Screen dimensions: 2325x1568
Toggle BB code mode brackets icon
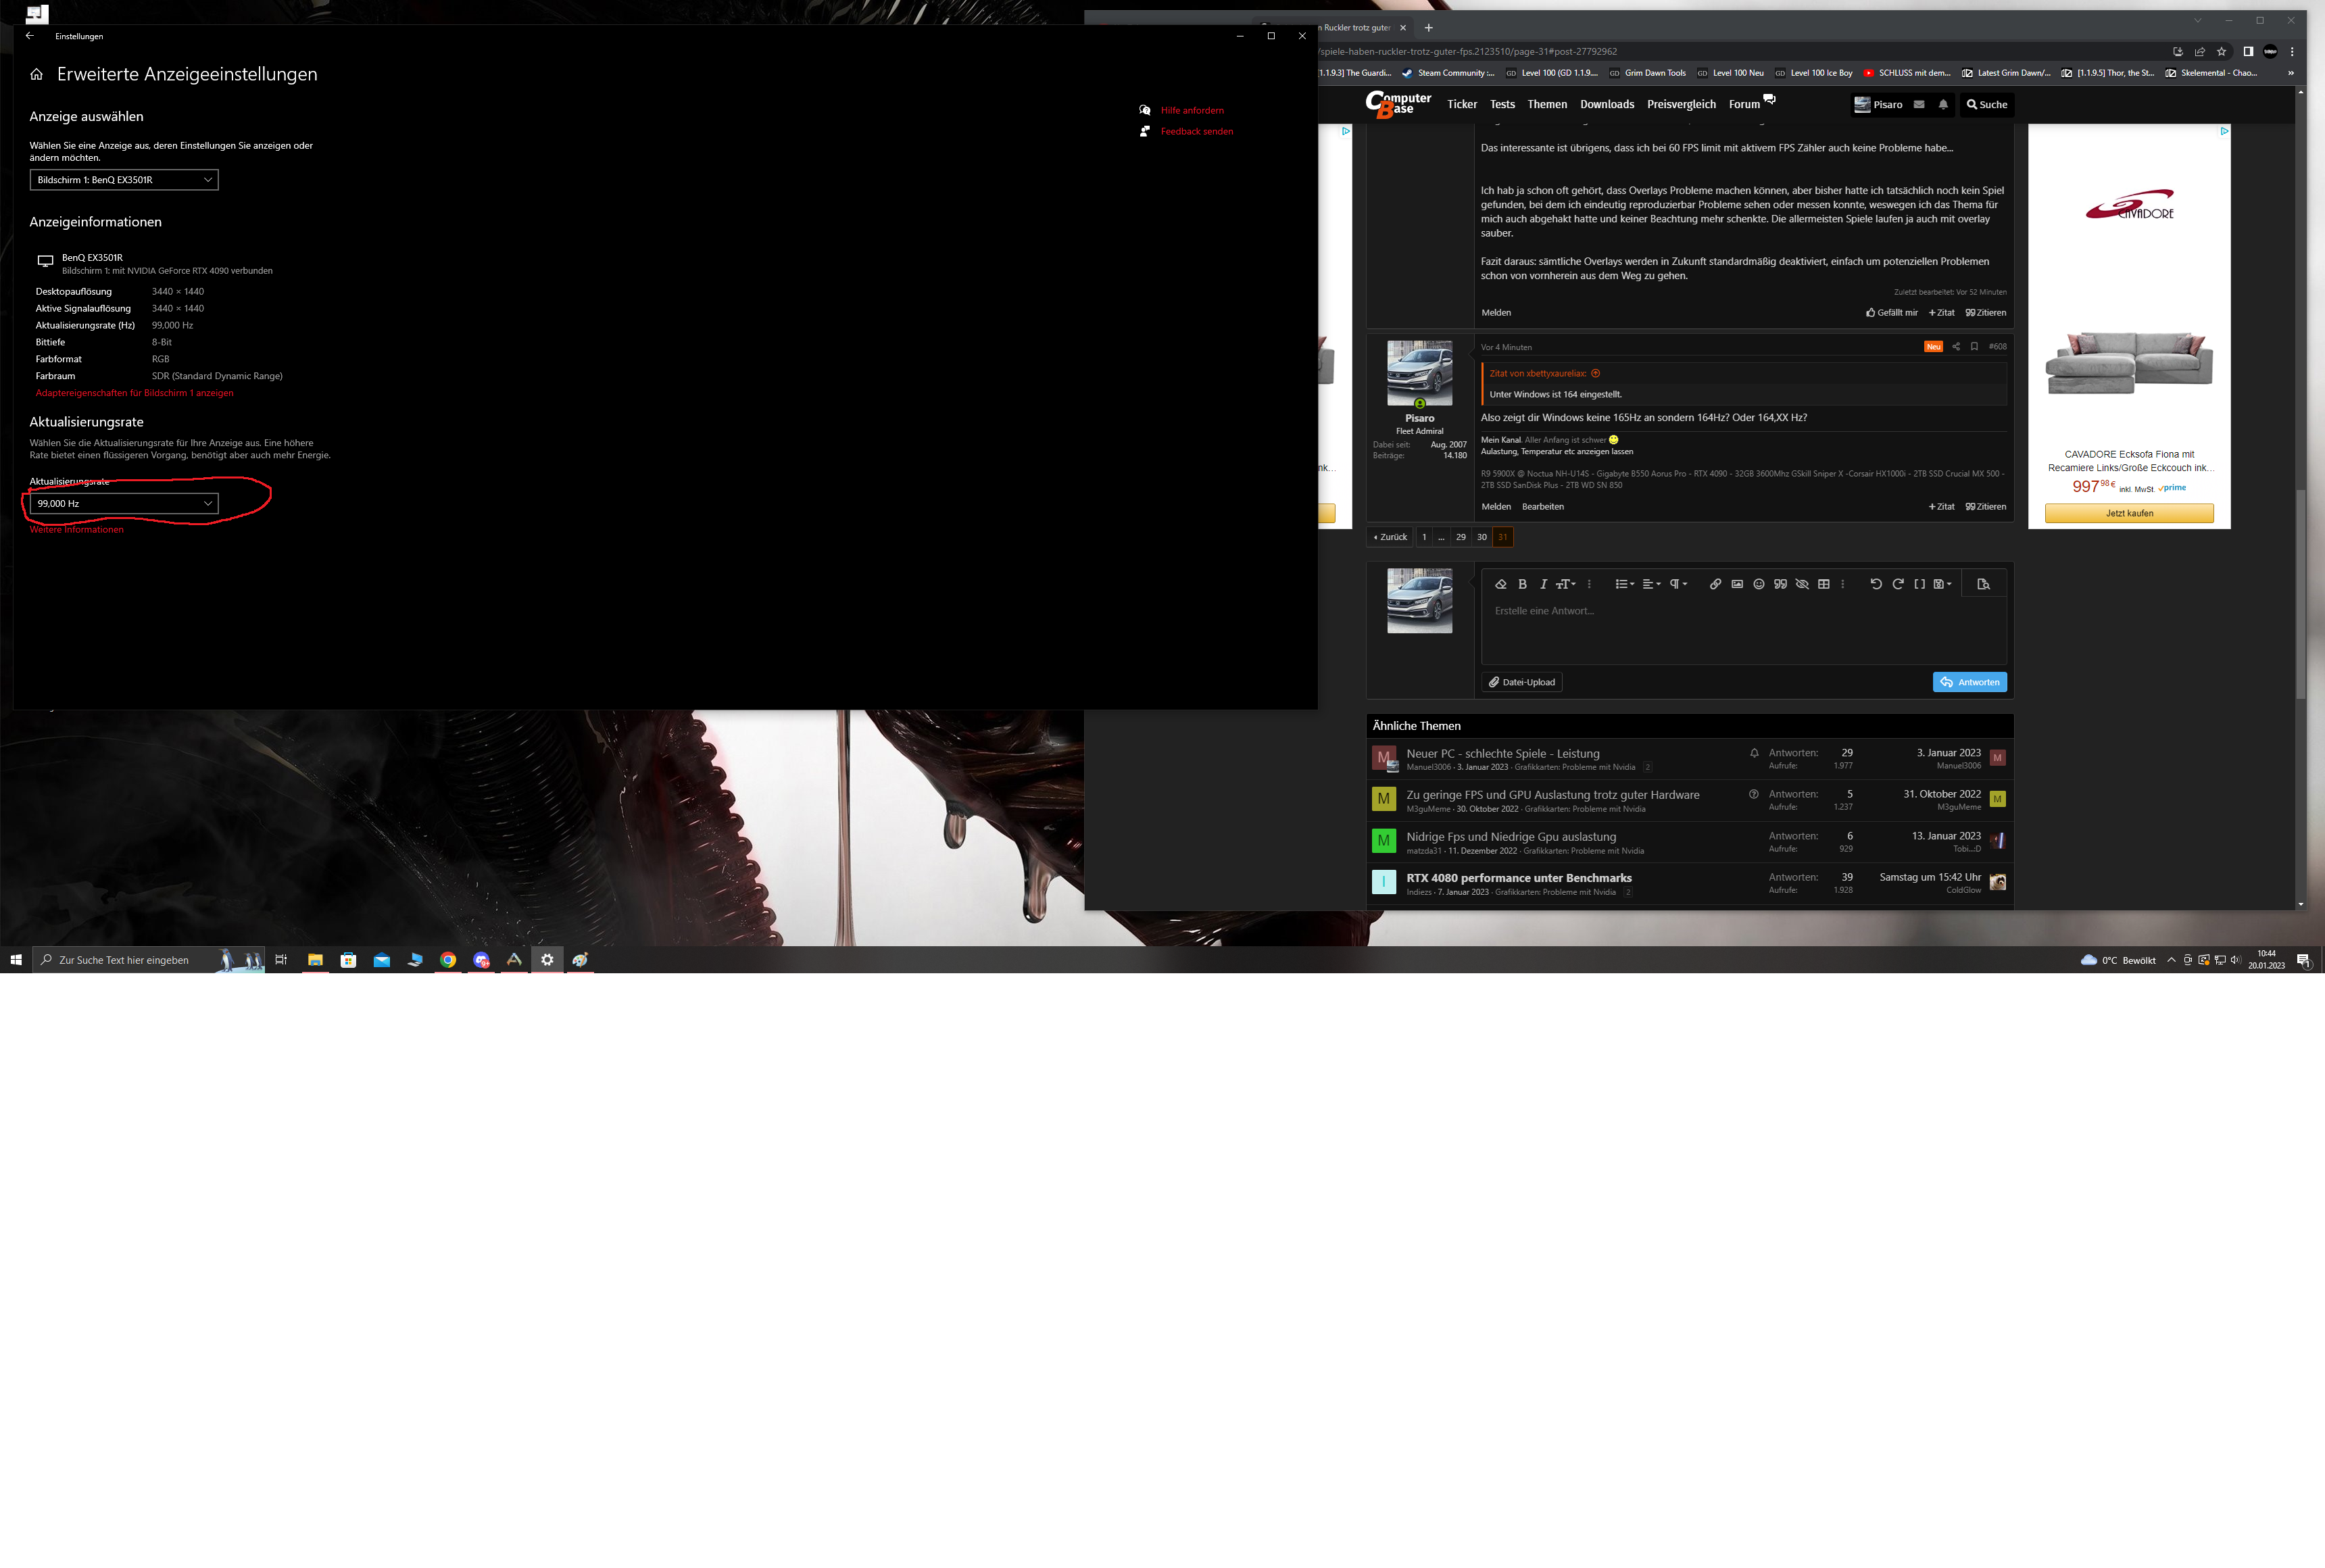[1919, 584]
